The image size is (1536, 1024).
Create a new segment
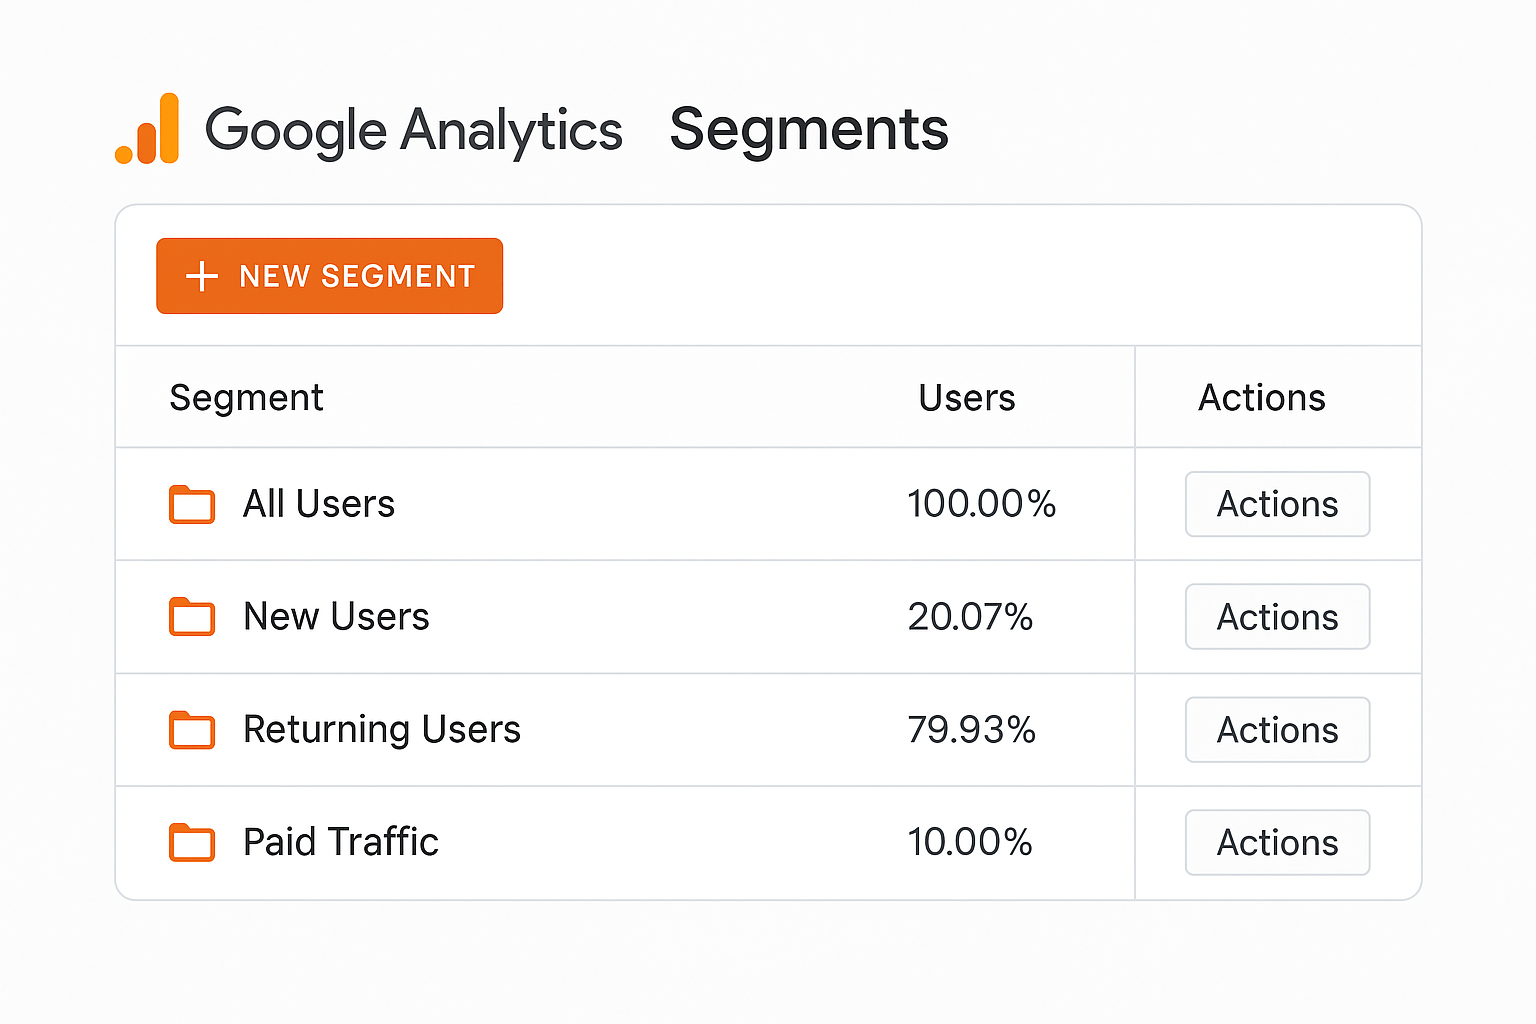click(x=329, y=276)
